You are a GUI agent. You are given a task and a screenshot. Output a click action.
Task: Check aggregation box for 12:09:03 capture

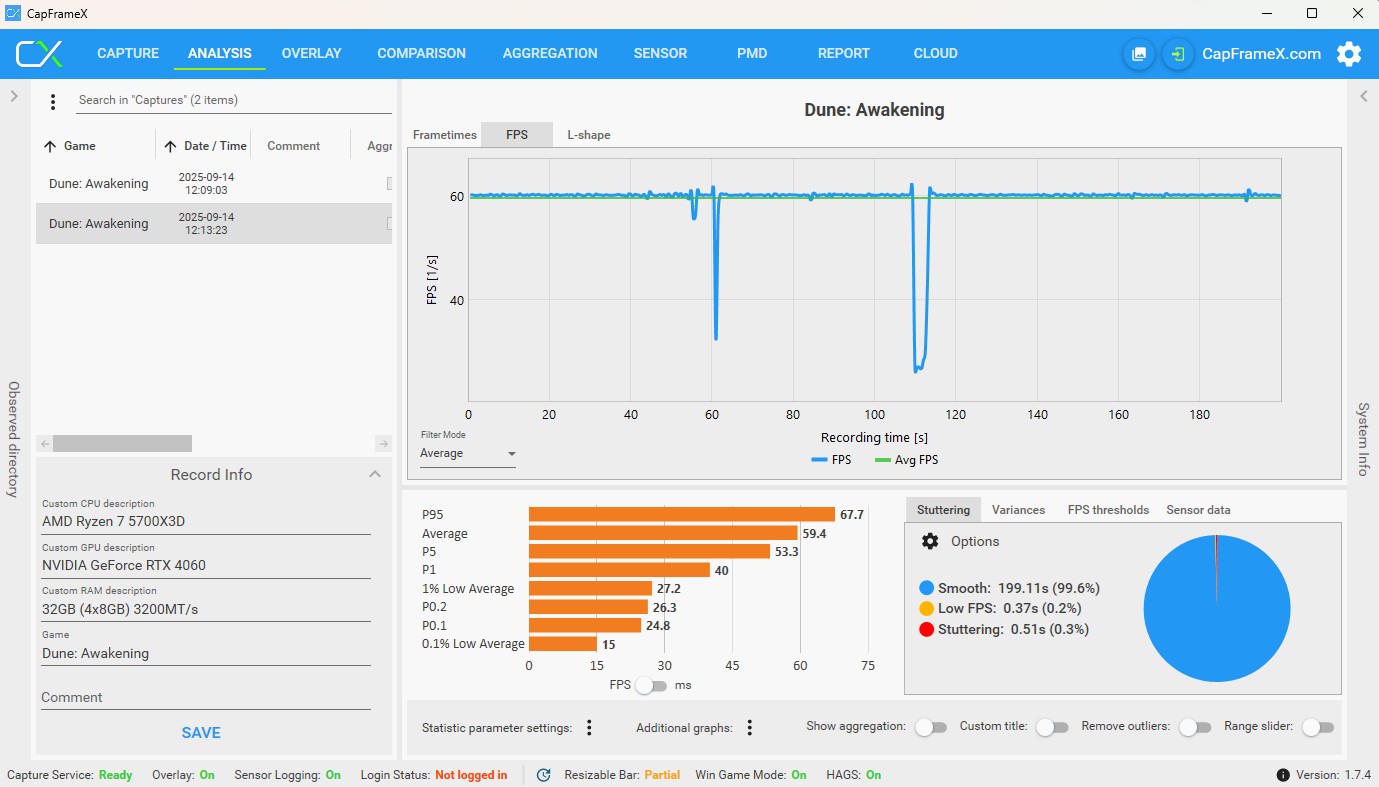pos(389,183)
